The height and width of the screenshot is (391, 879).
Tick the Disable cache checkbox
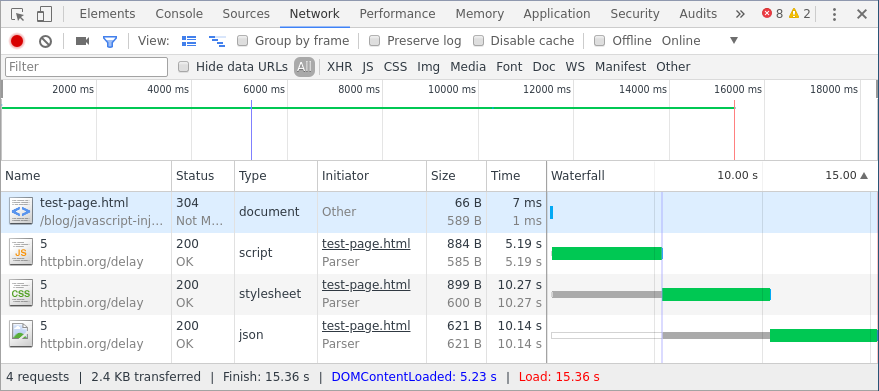click(x=478, y=40)
